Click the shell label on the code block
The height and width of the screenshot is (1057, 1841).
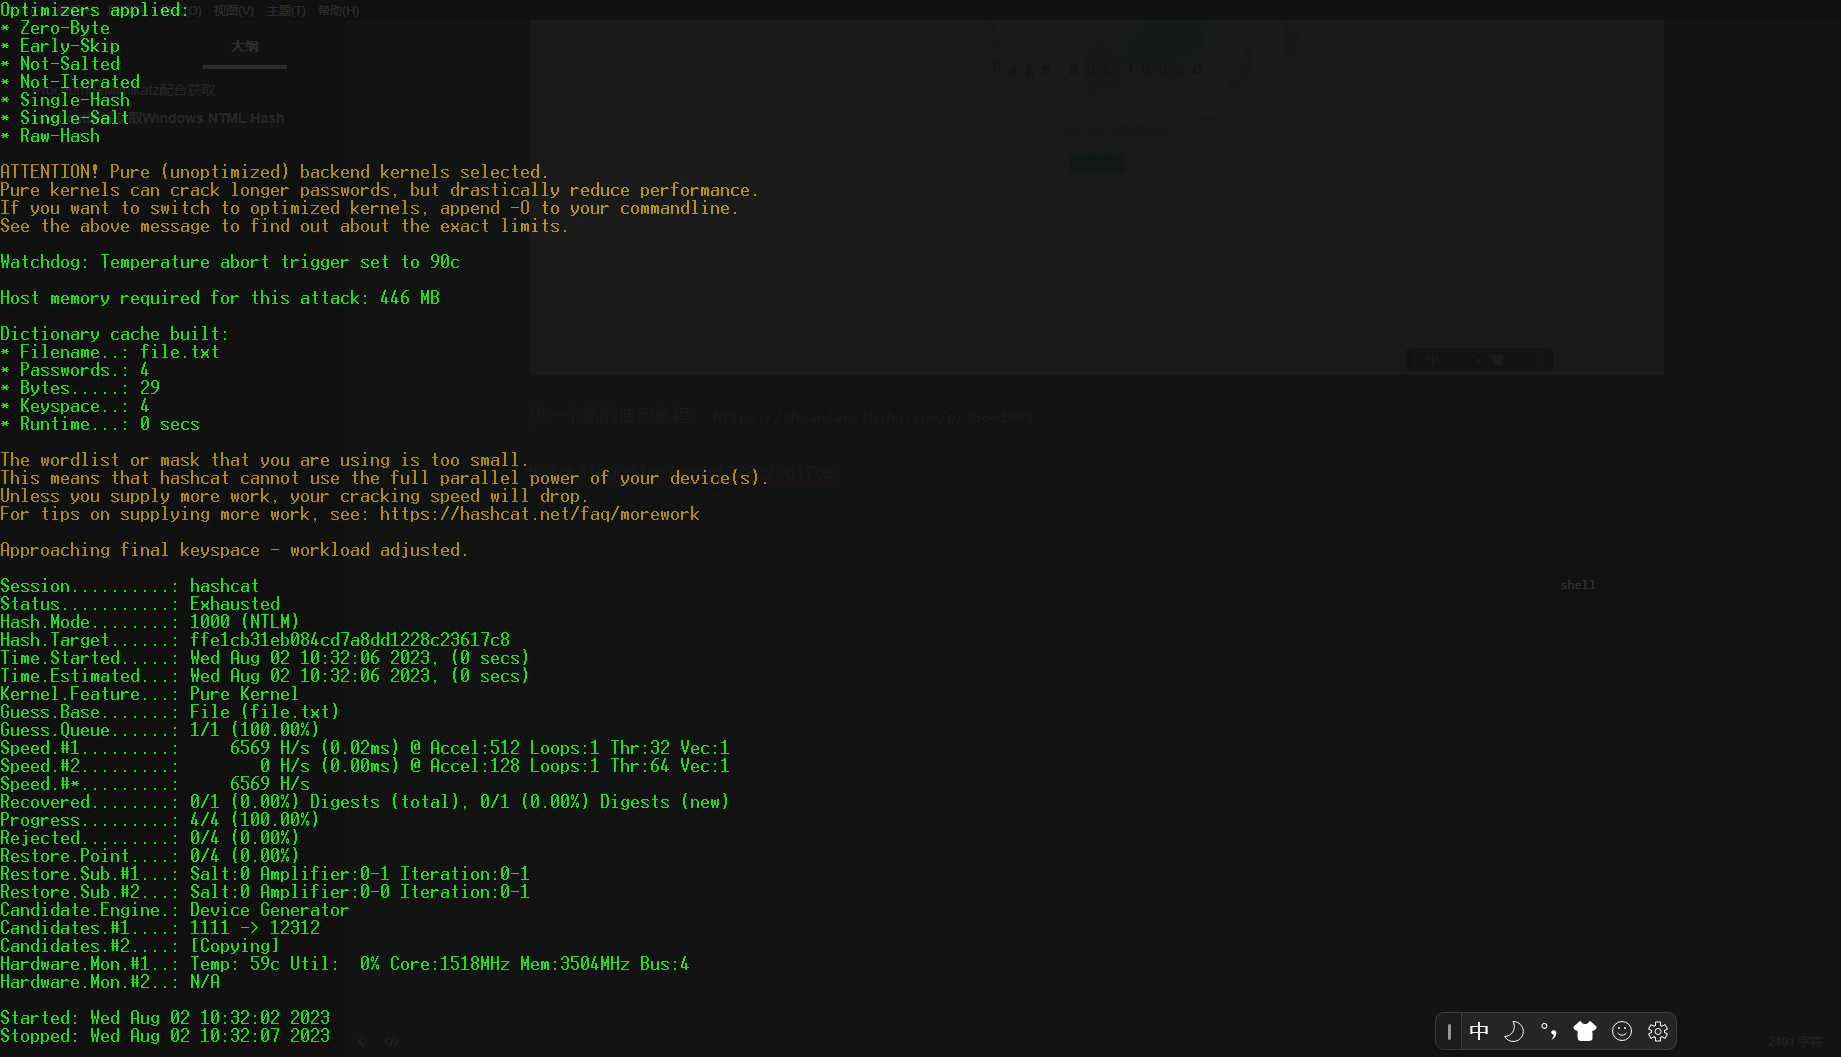[x=1577, y=585]
